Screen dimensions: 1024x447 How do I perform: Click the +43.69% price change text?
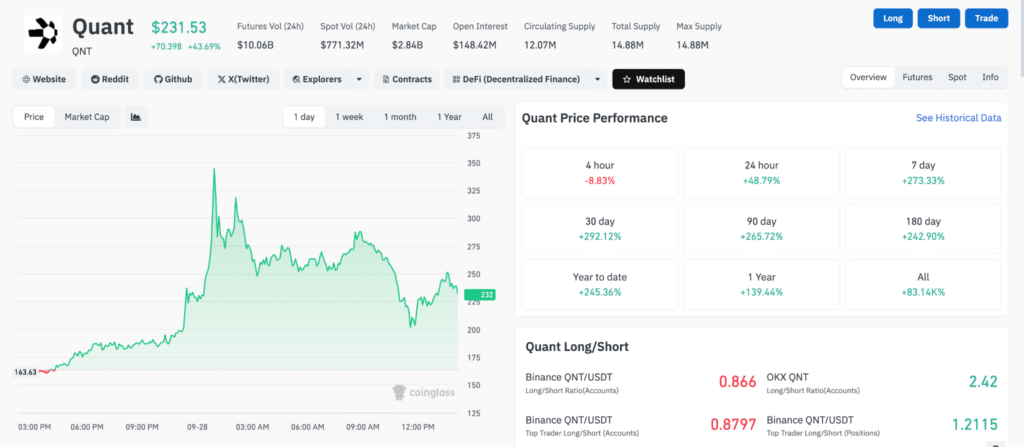pos(204,46)
